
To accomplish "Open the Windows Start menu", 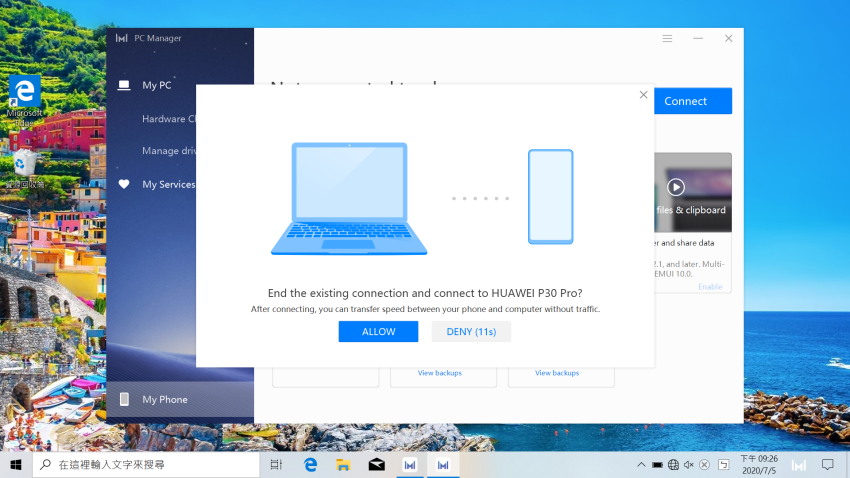I will tap(16, 464).
